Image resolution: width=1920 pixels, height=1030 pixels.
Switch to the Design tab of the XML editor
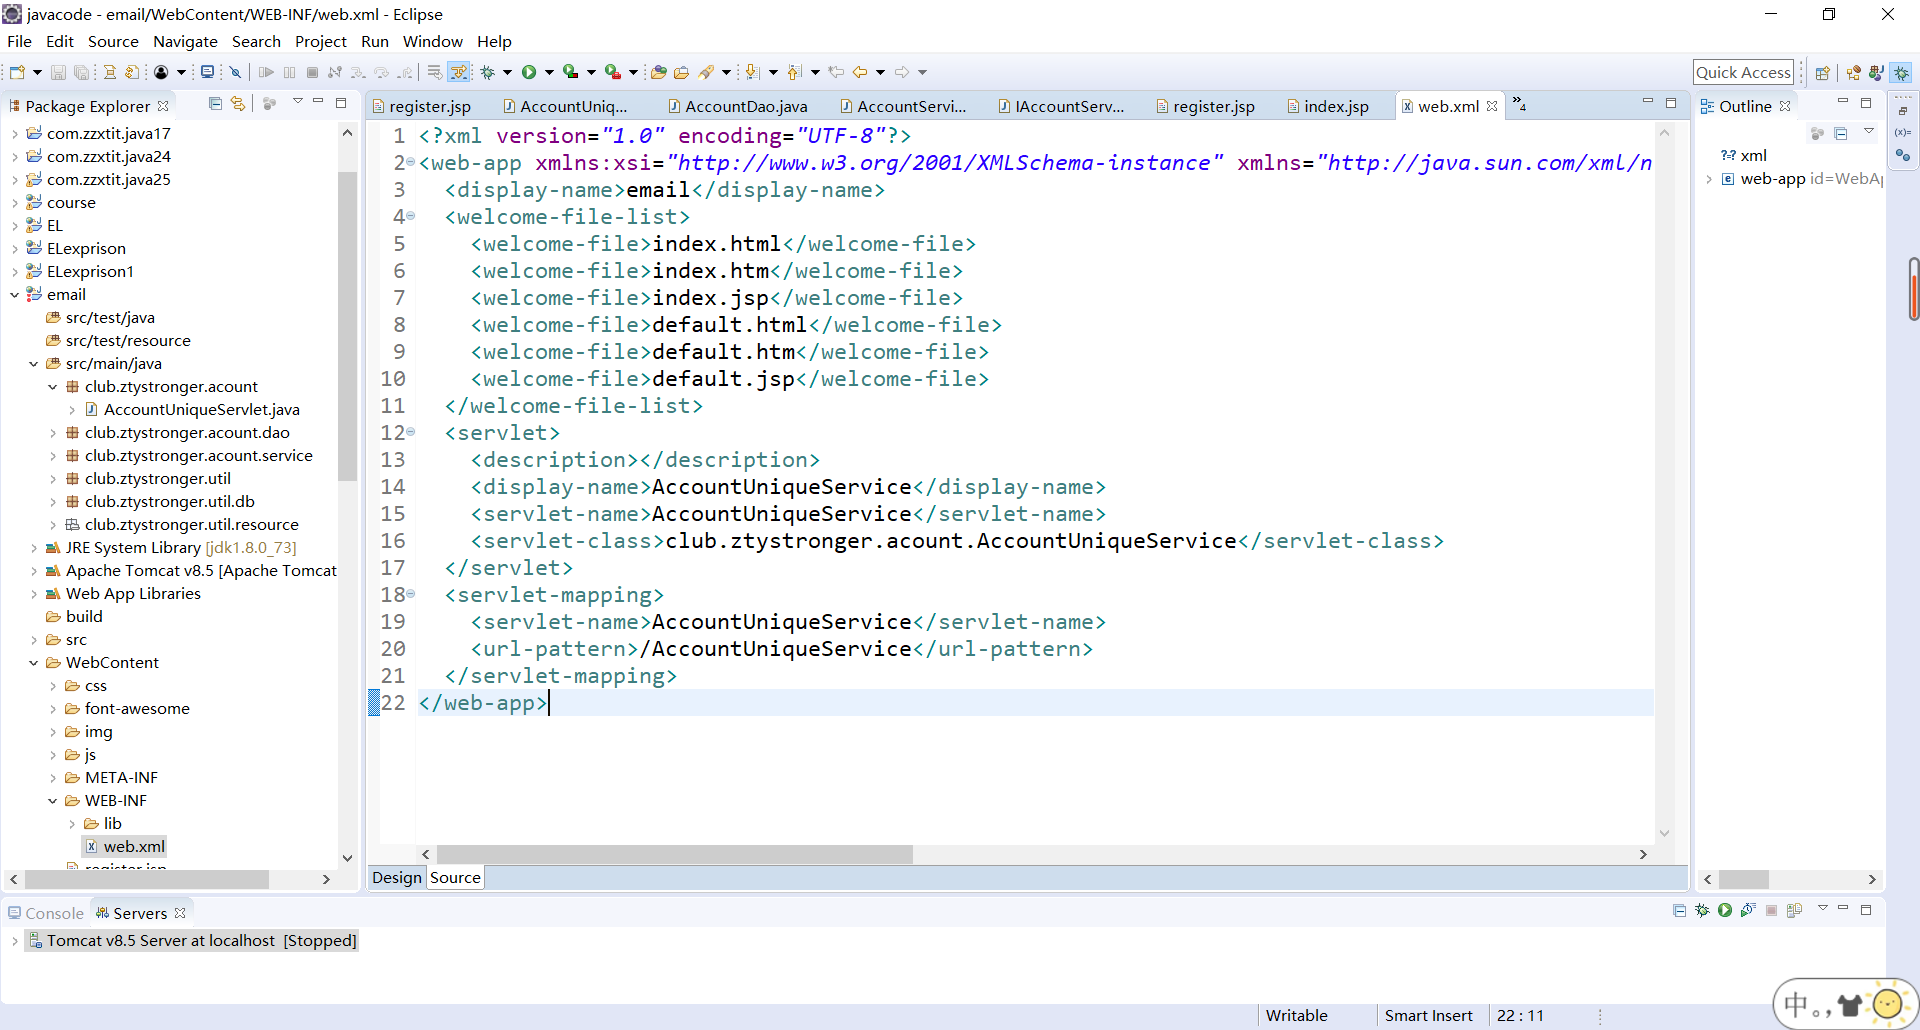[x=397, y=877]
